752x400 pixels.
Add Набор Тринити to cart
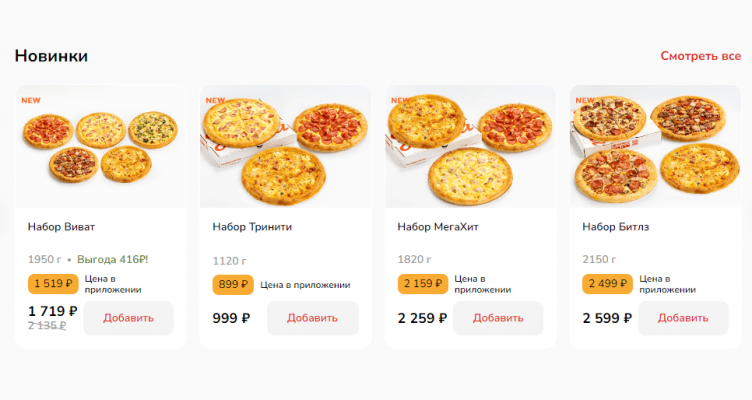click(x=313, y=318)
